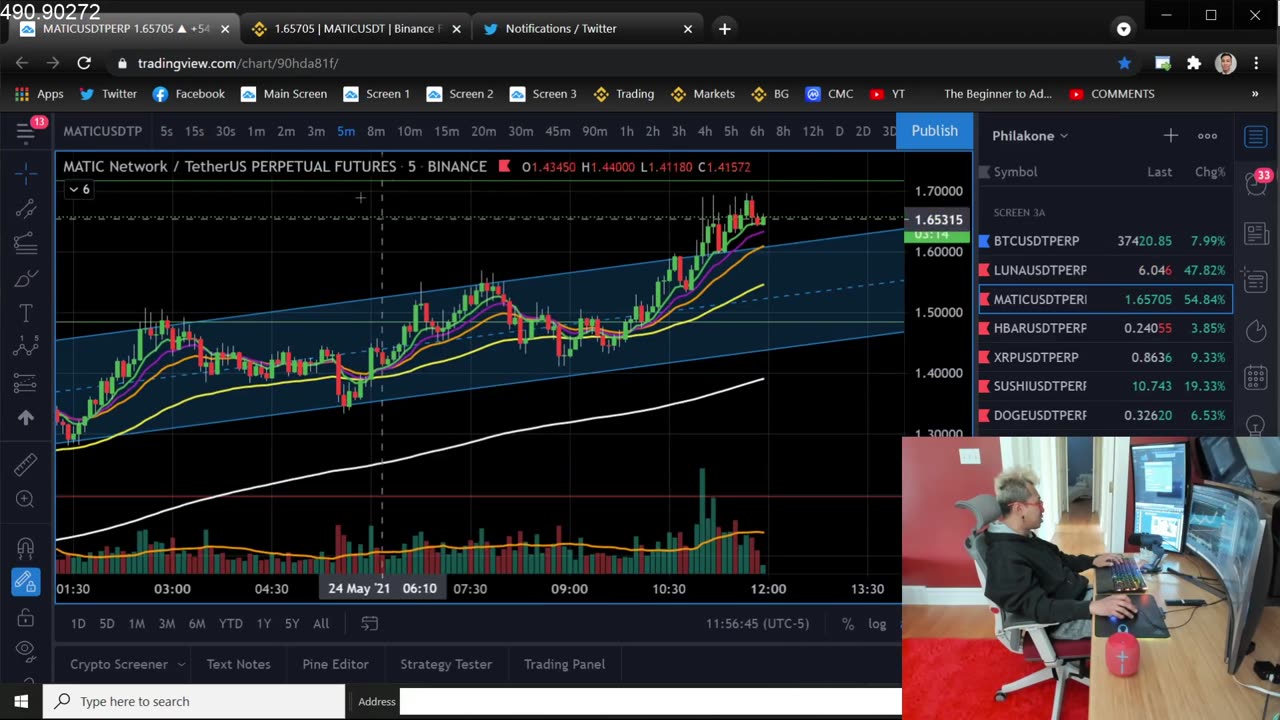Click the MATICUSDTP symbol search
This screenshot has width=1280, height=720.
coord(103,131)
